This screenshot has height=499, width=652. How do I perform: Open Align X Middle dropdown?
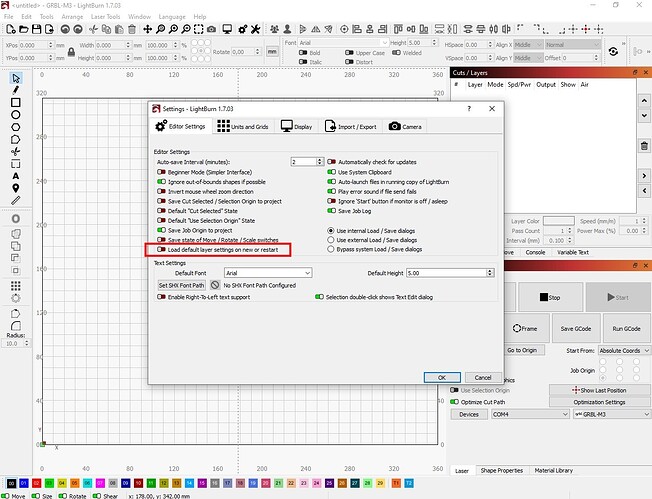pos(528,44)
